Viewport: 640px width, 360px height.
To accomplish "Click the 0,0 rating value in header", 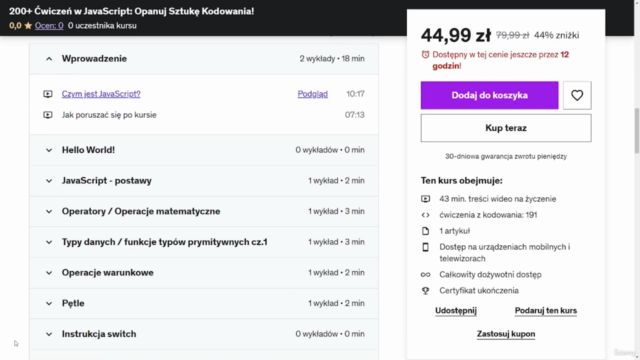I will click(x=15, y=26).
